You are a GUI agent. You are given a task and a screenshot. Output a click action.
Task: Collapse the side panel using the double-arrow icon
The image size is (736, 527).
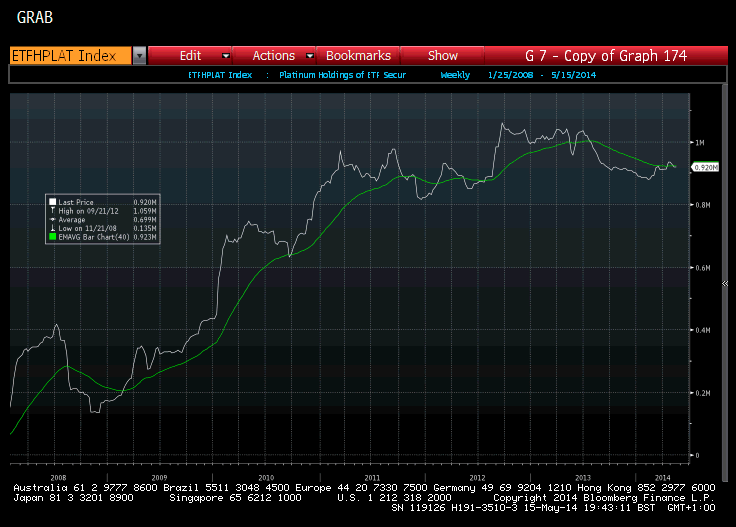pyautogui.click(x=725, y=283)
